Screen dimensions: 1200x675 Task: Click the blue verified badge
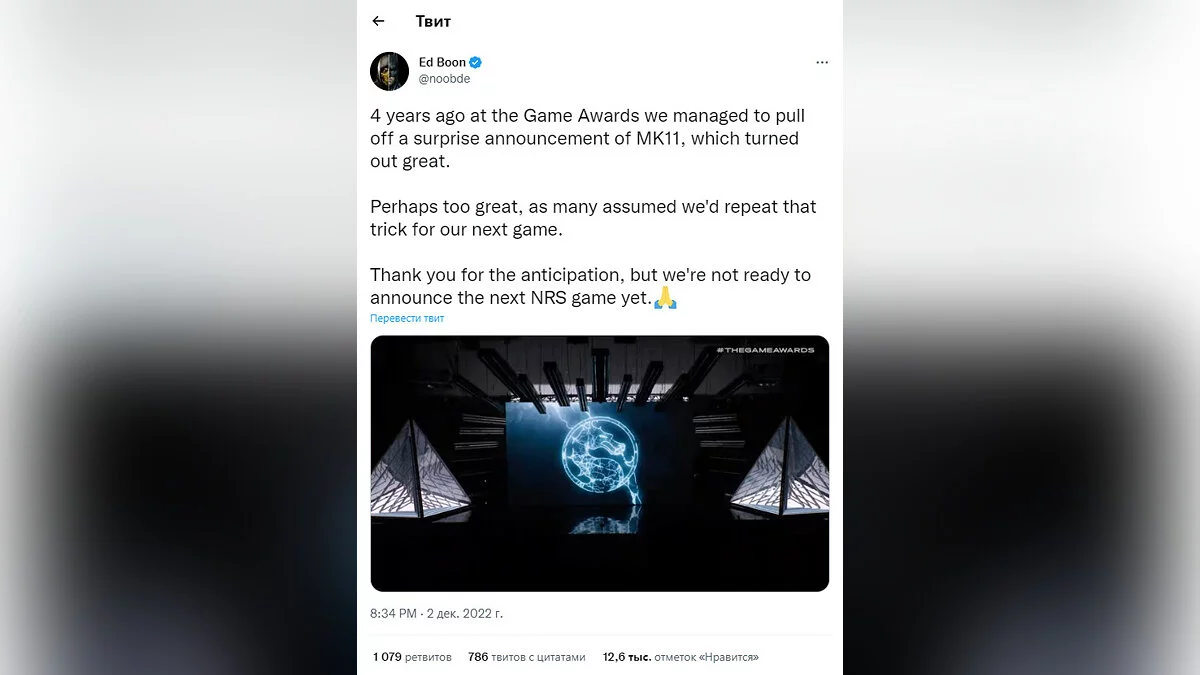tap(477, 62)
